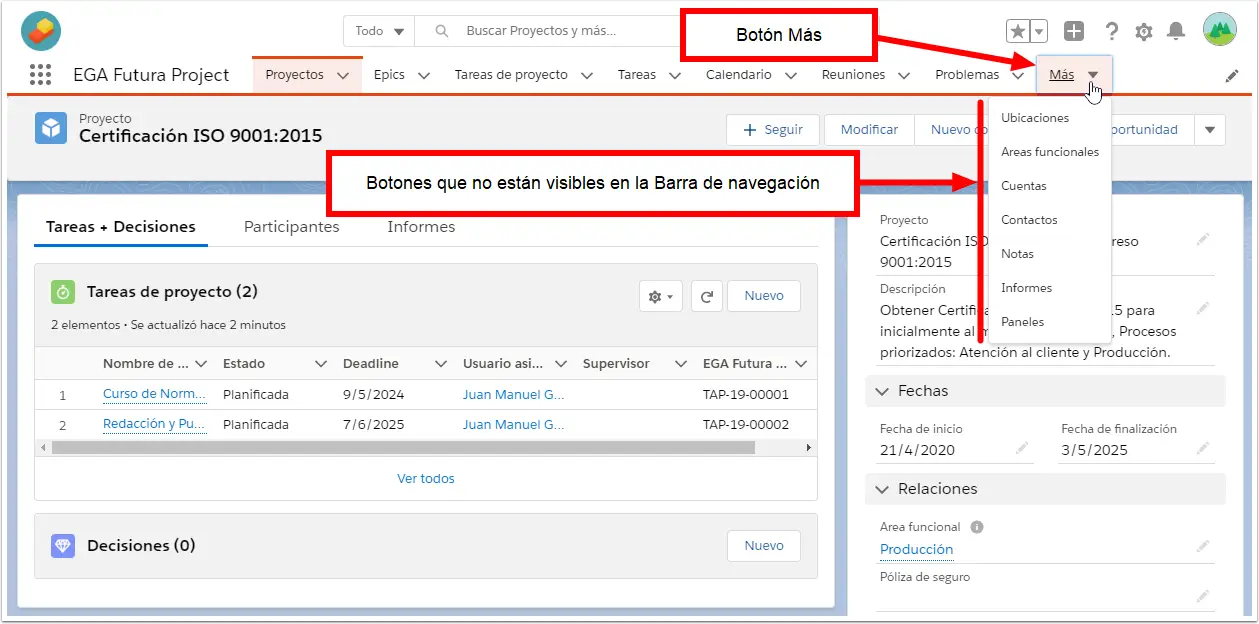Image resolution: width=1259 pixels, height=624 pixels.
Task: Switch to the Participantes tab
Action: coord(292,227)
